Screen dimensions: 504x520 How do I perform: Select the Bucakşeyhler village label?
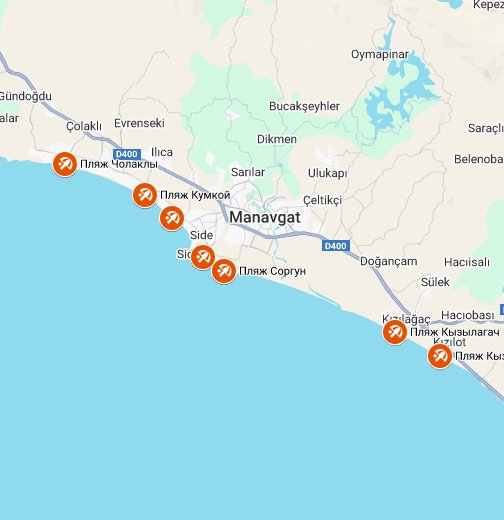tap(304, 106)
